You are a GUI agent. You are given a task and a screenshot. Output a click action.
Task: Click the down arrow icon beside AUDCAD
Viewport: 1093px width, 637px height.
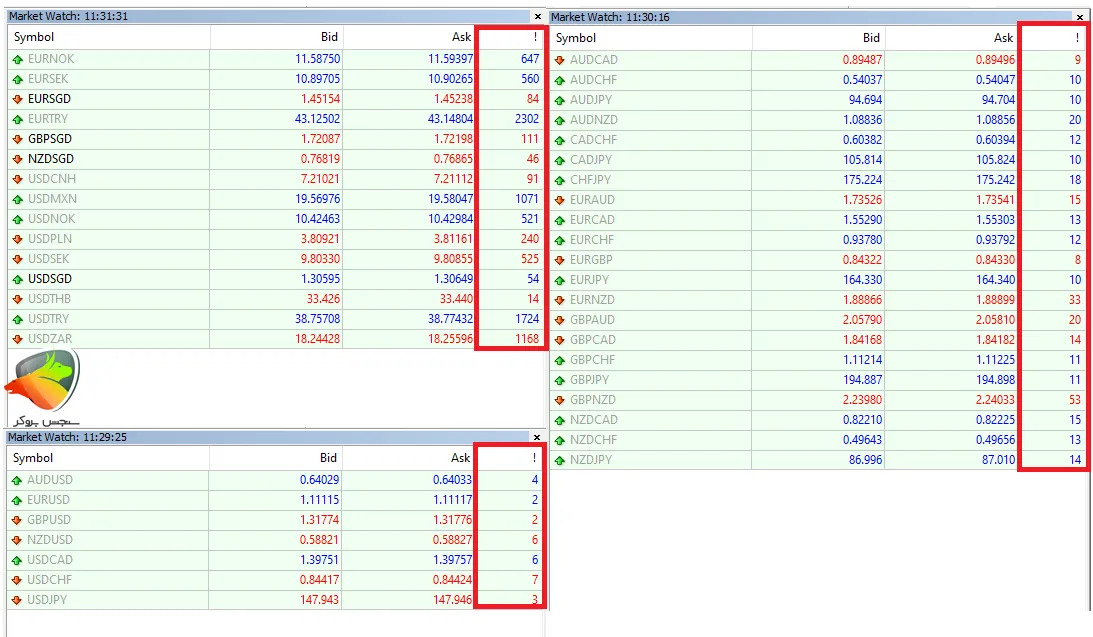(x=559, y=60)
